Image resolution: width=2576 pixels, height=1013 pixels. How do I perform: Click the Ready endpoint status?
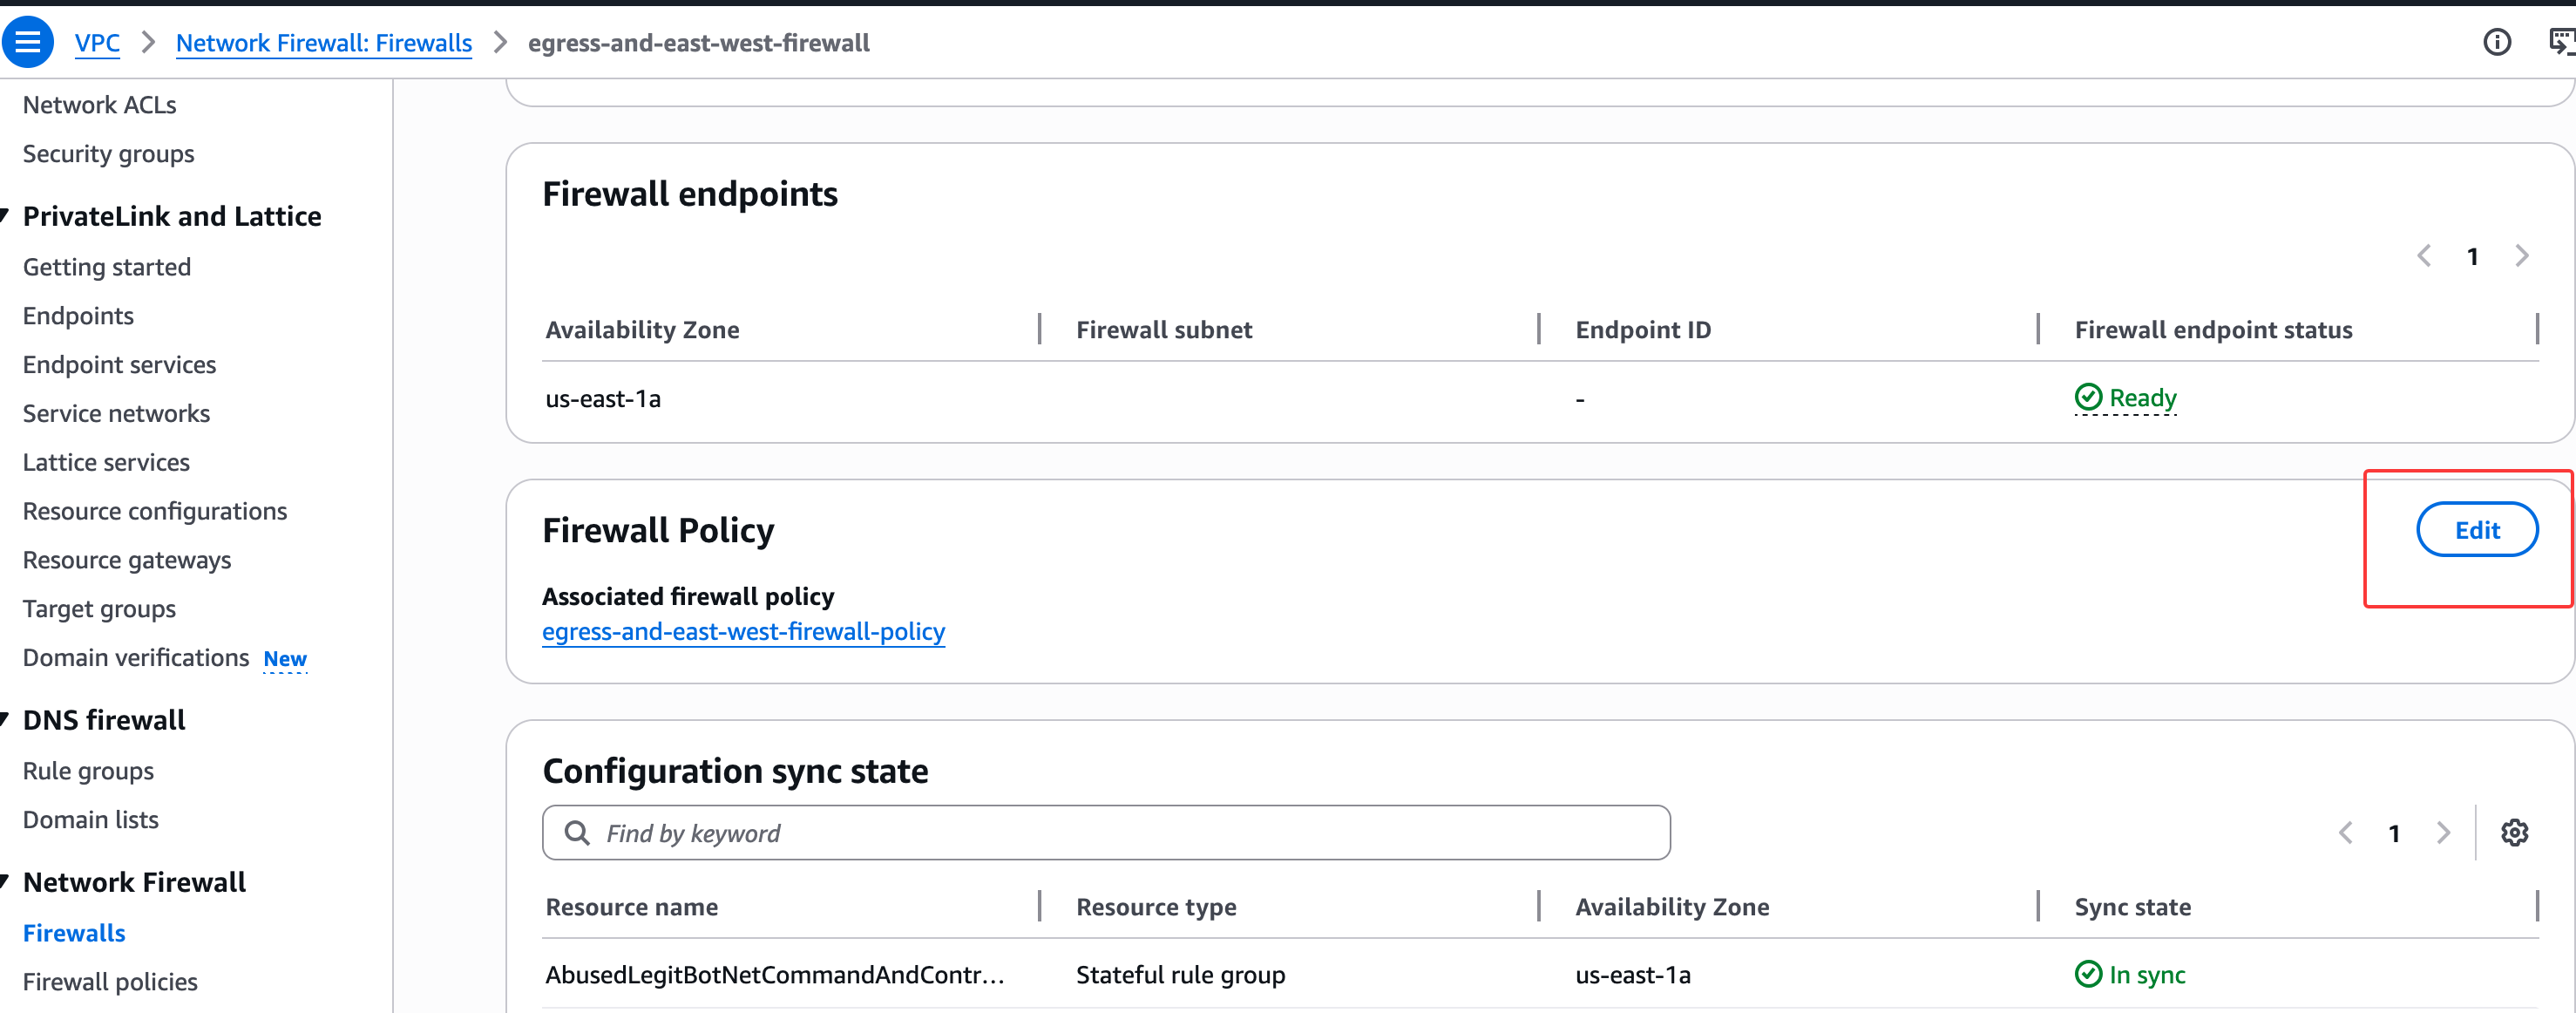pyautogui.click(x=2141, y=398)
